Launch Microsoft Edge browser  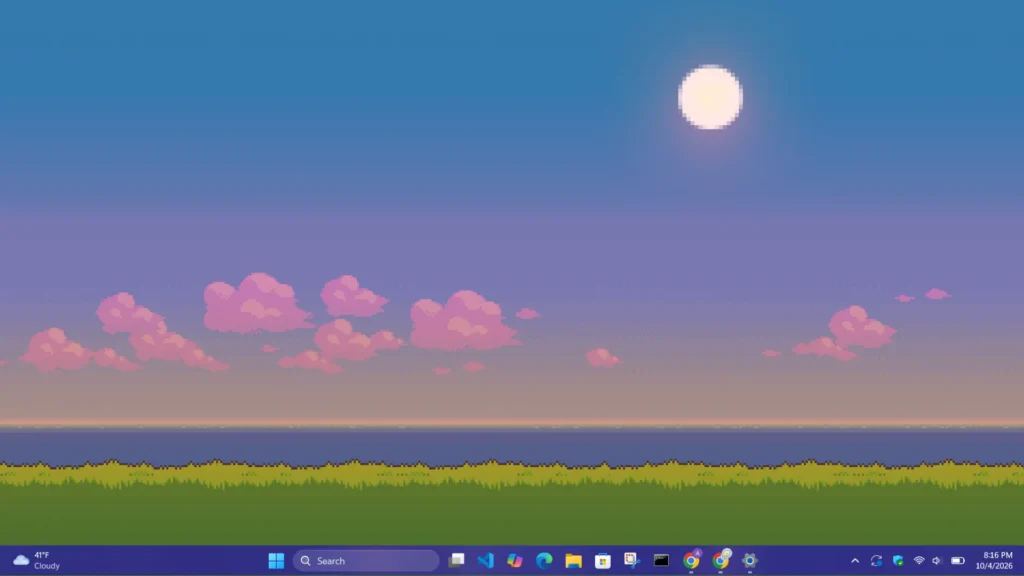[544, 560]
